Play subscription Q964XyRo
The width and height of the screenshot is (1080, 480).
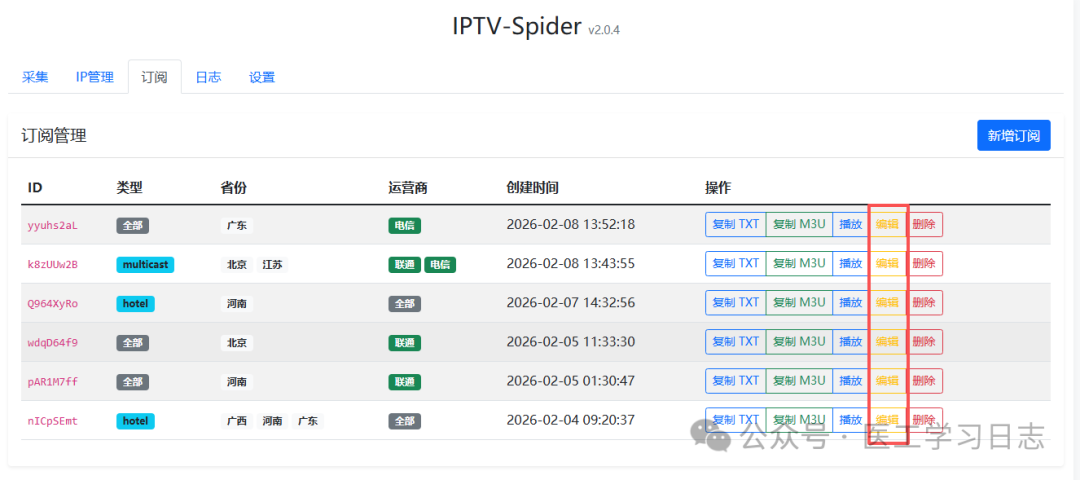point(851,302)
